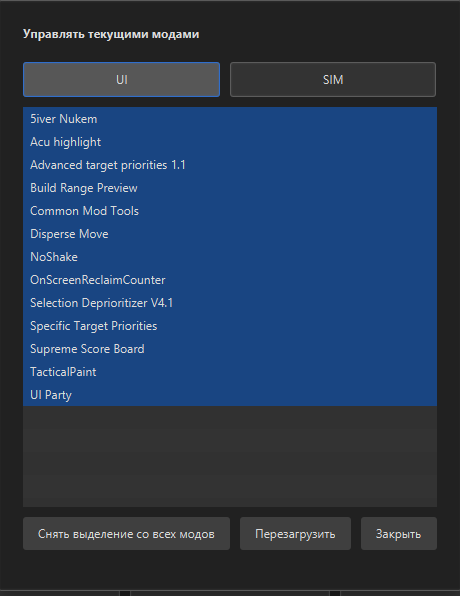Click "Снять выделение со всех модов" button
The image size is (460, 596).
coord(126,534)
